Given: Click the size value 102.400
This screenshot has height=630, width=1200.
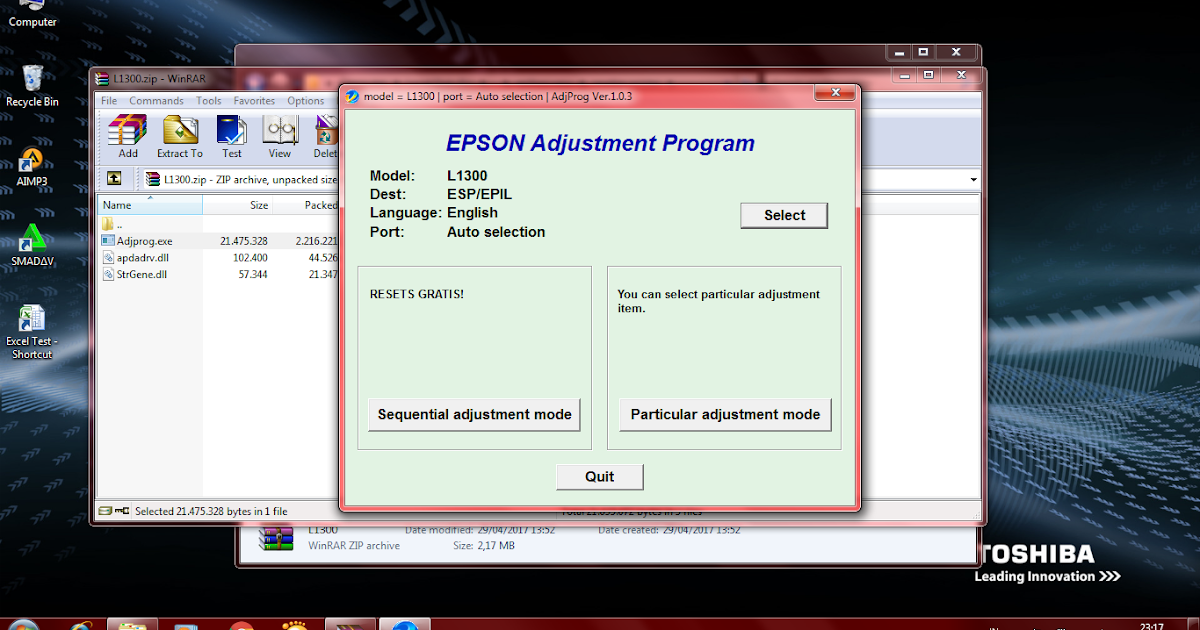Looking at the screenshot, I should [x=250, y=257].
